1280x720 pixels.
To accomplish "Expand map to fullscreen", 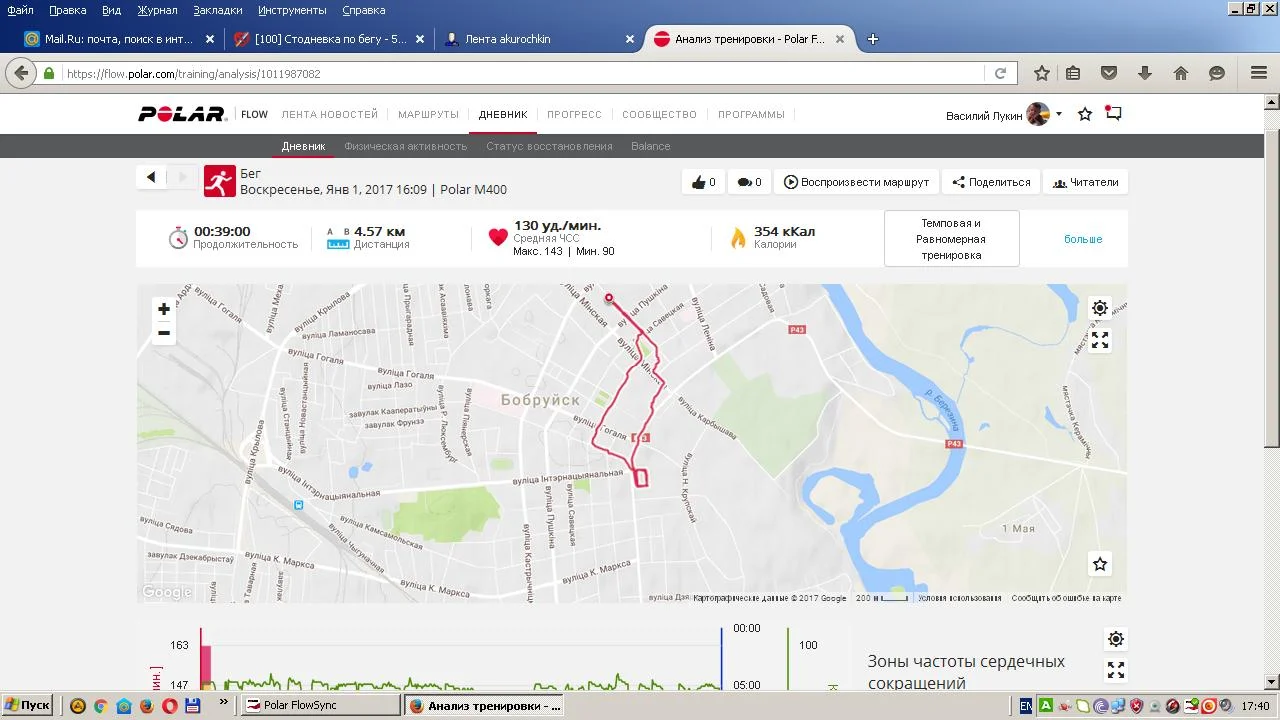I will click(x=1099, y=341).
